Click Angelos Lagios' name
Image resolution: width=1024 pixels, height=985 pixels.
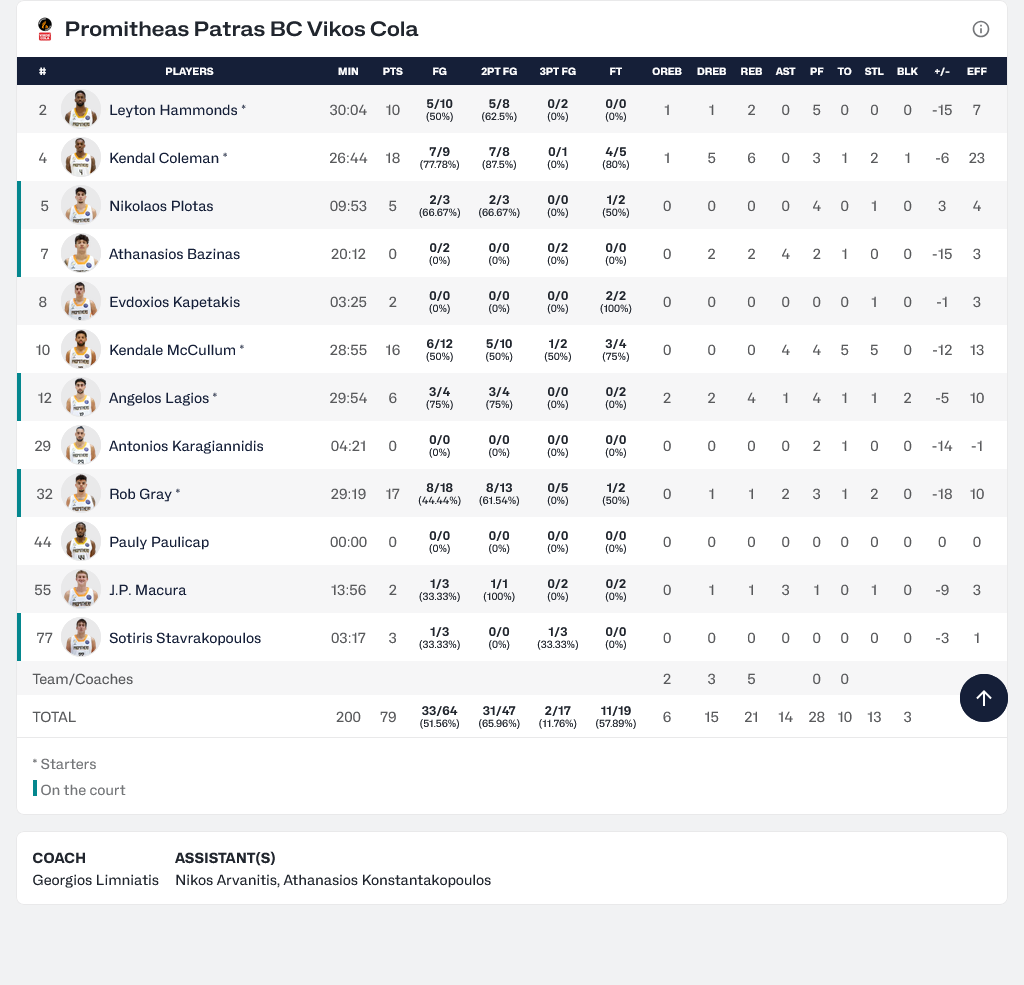coord(159,398)
